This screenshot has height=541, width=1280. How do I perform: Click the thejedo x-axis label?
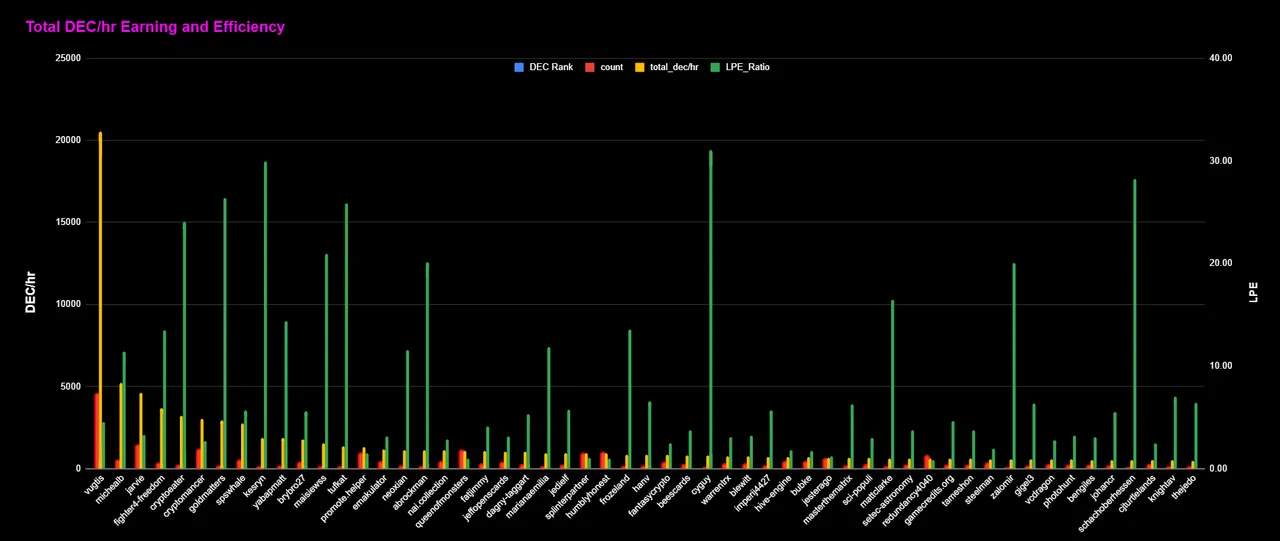(1185, 487)
